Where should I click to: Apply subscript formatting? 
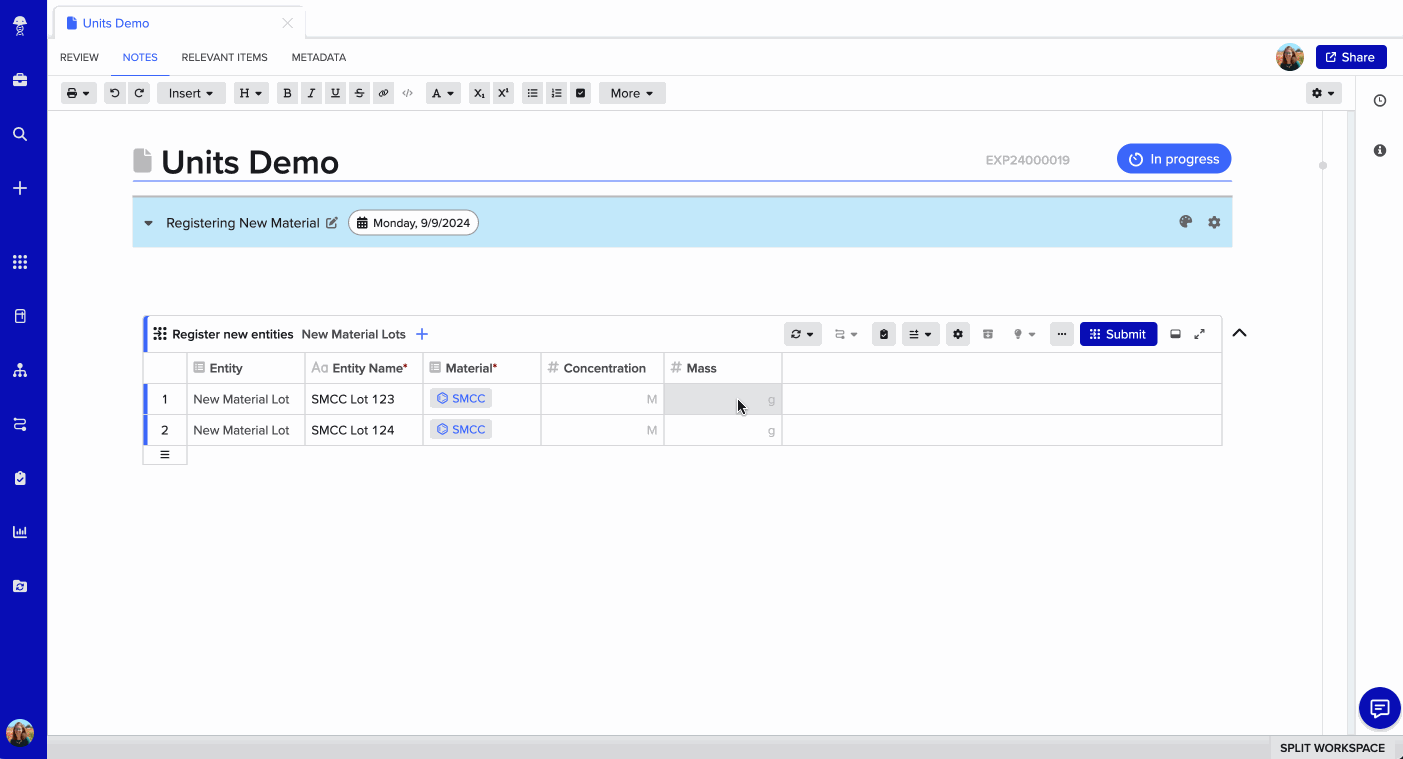(x=479, y=93)
